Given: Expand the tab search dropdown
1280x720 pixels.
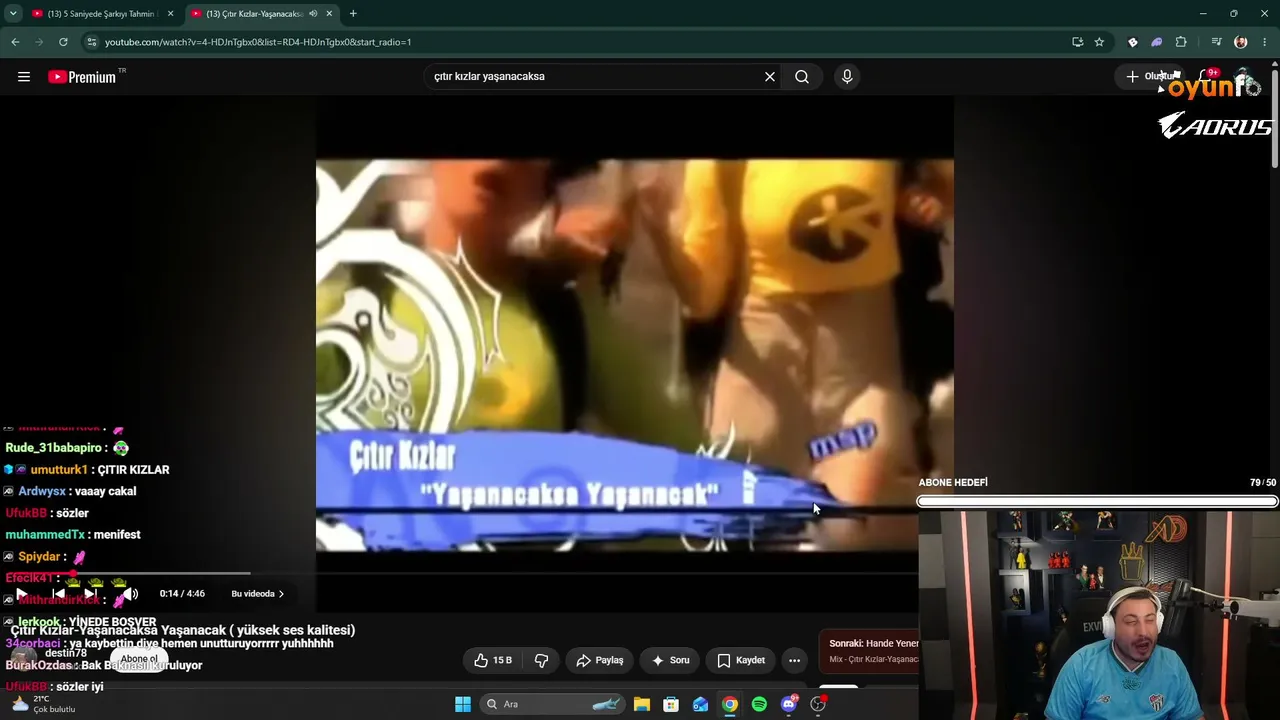Looking at the screenshot, I should [13, 14].
